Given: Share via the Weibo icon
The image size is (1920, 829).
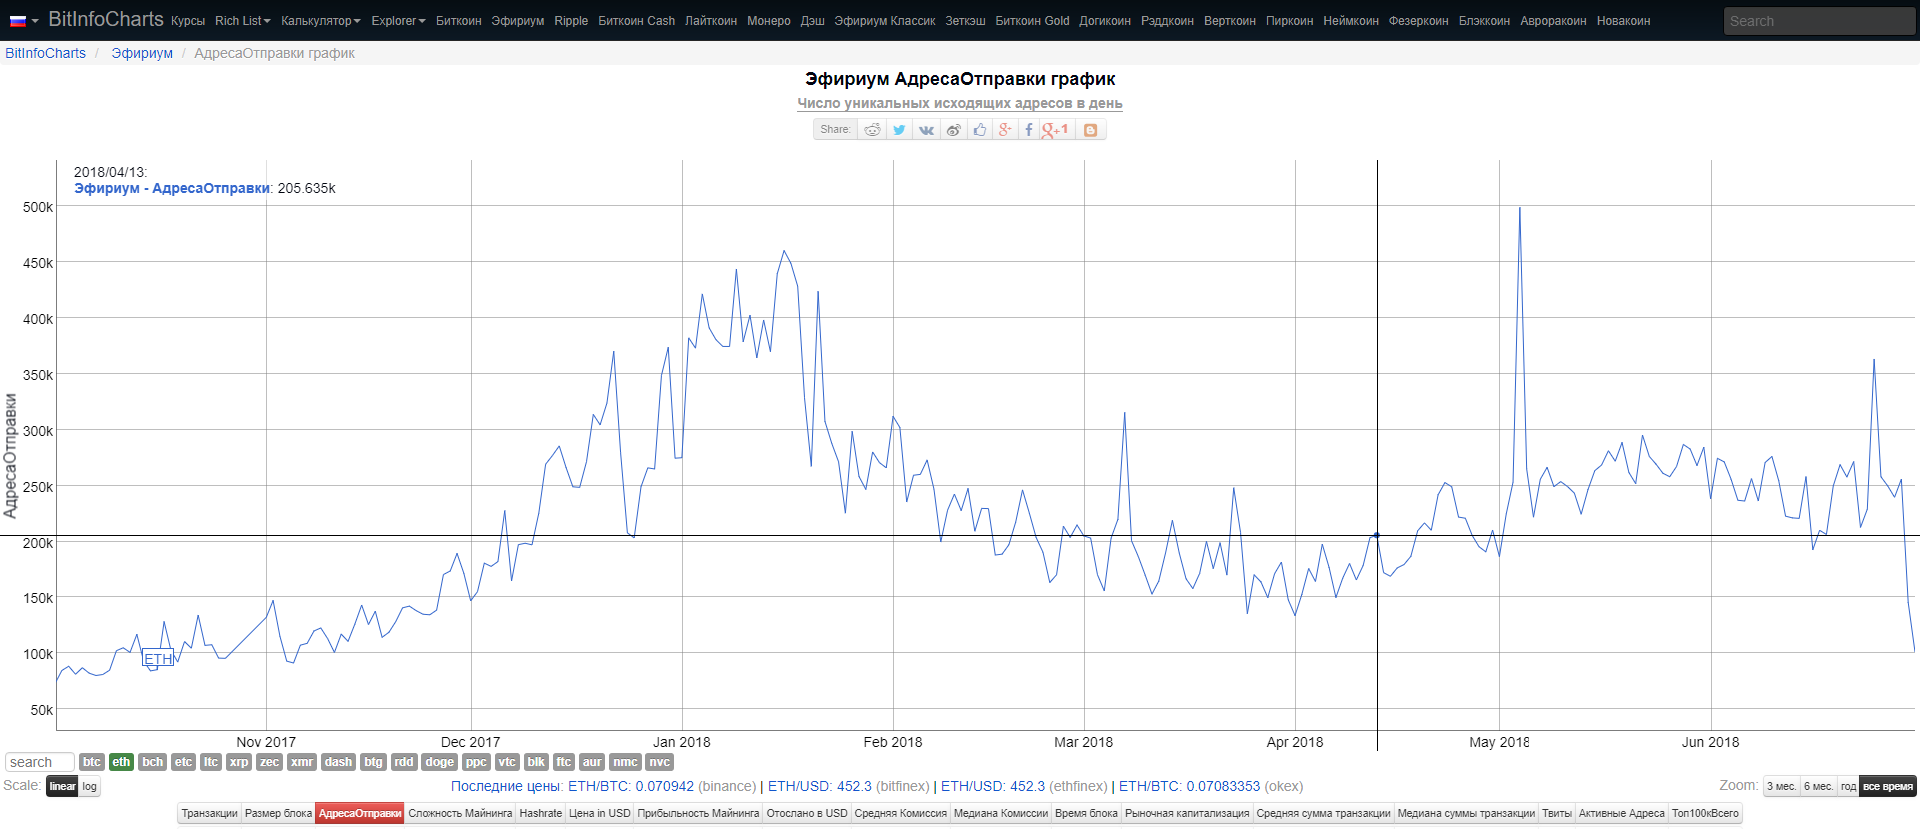Looking at the screenshot, I should point(953,130).
